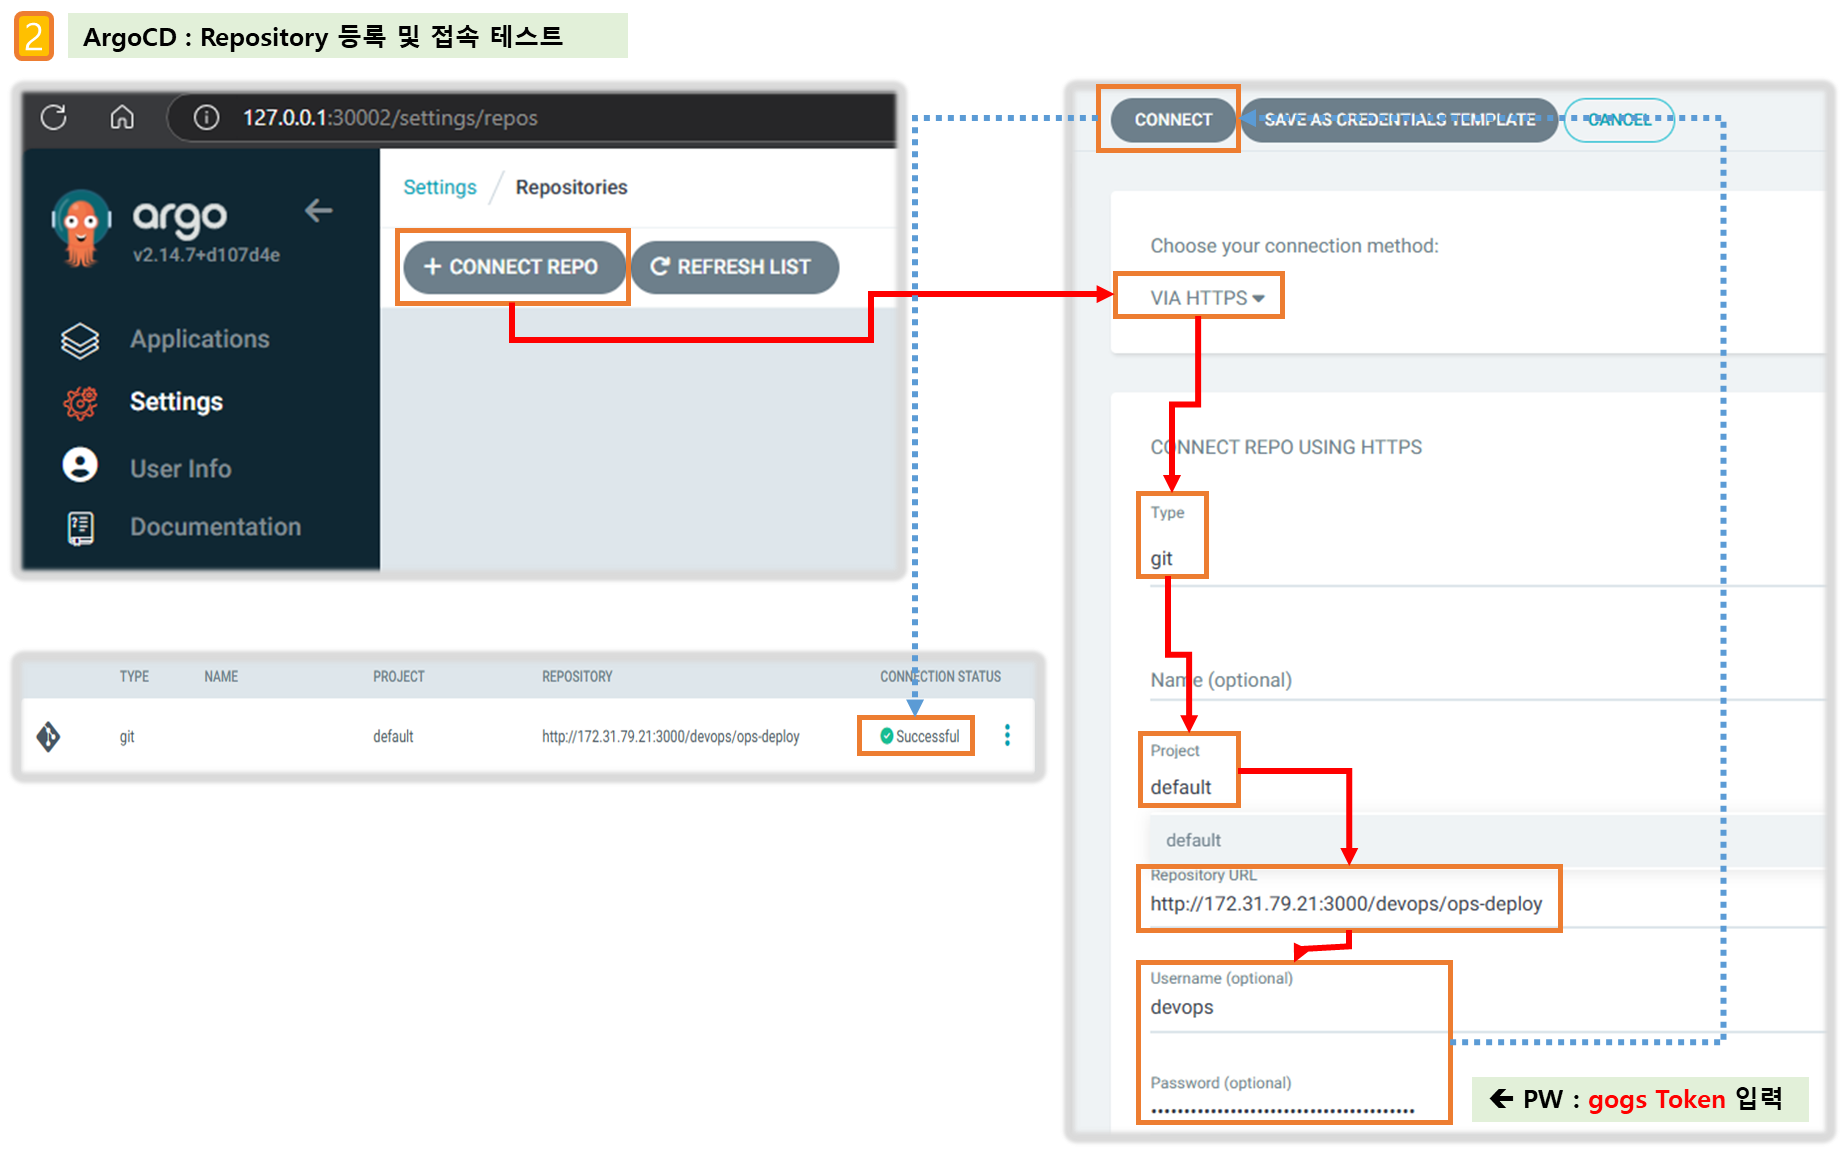Open User Info in the sidebar
Viewport: 1842px width, 1149px height.
[x=180, y=468]
